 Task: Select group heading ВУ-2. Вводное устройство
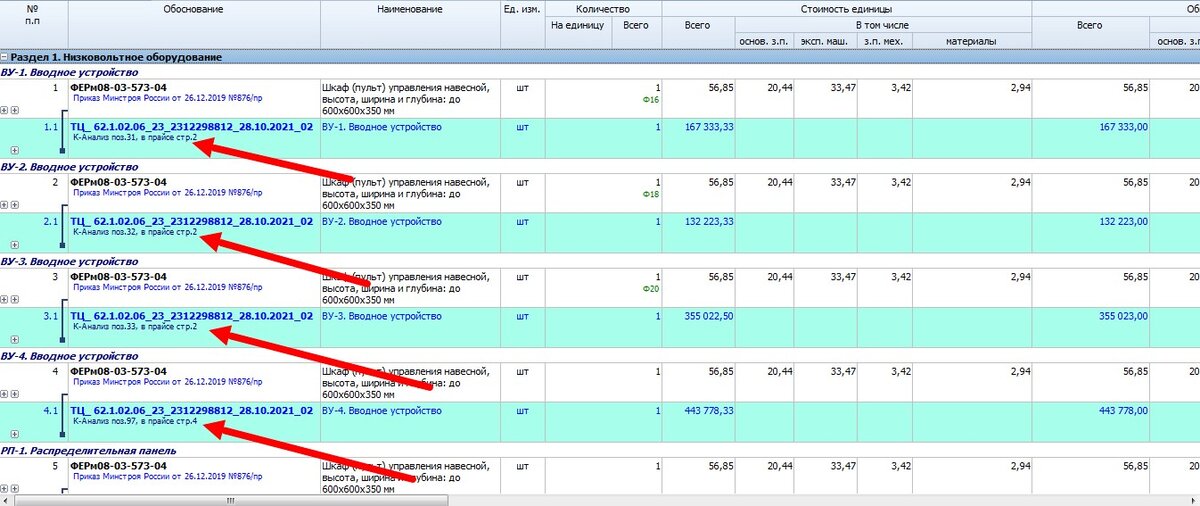pyautogui.click(x=69, y=167)
